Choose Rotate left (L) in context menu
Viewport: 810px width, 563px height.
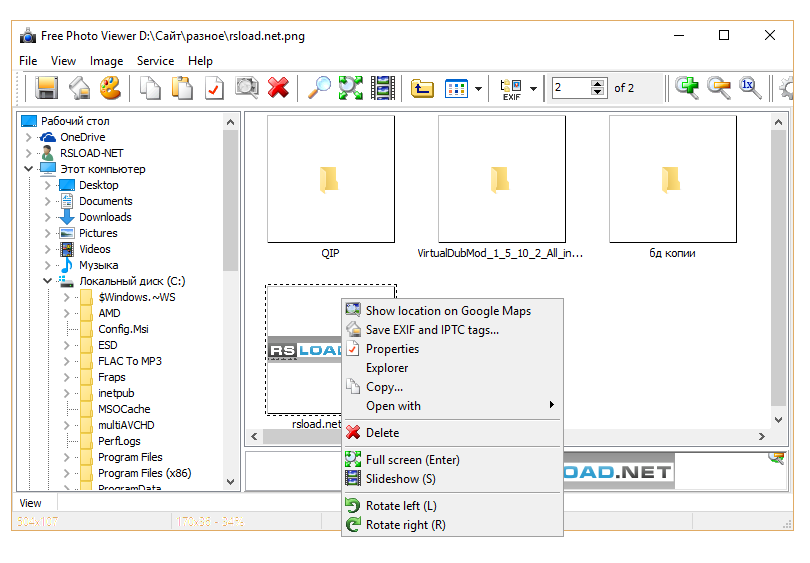pyautogui.click(x=452, y=506)
